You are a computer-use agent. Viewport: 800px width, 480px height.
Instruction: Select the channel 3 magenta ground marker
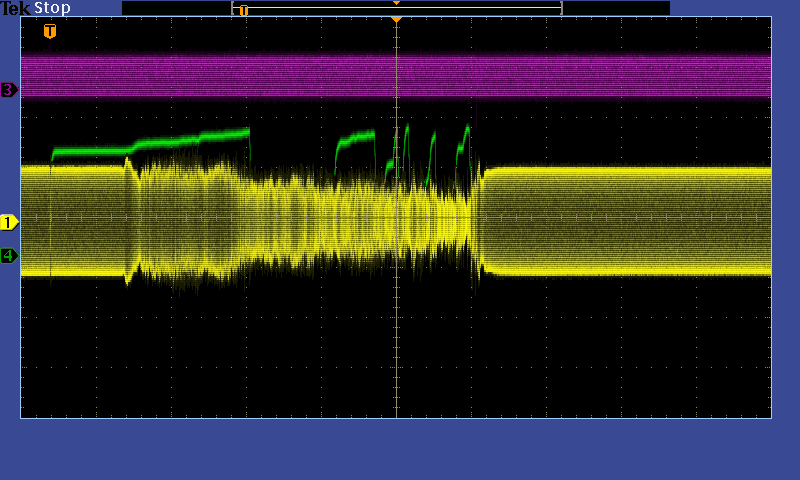pos(9,90)
